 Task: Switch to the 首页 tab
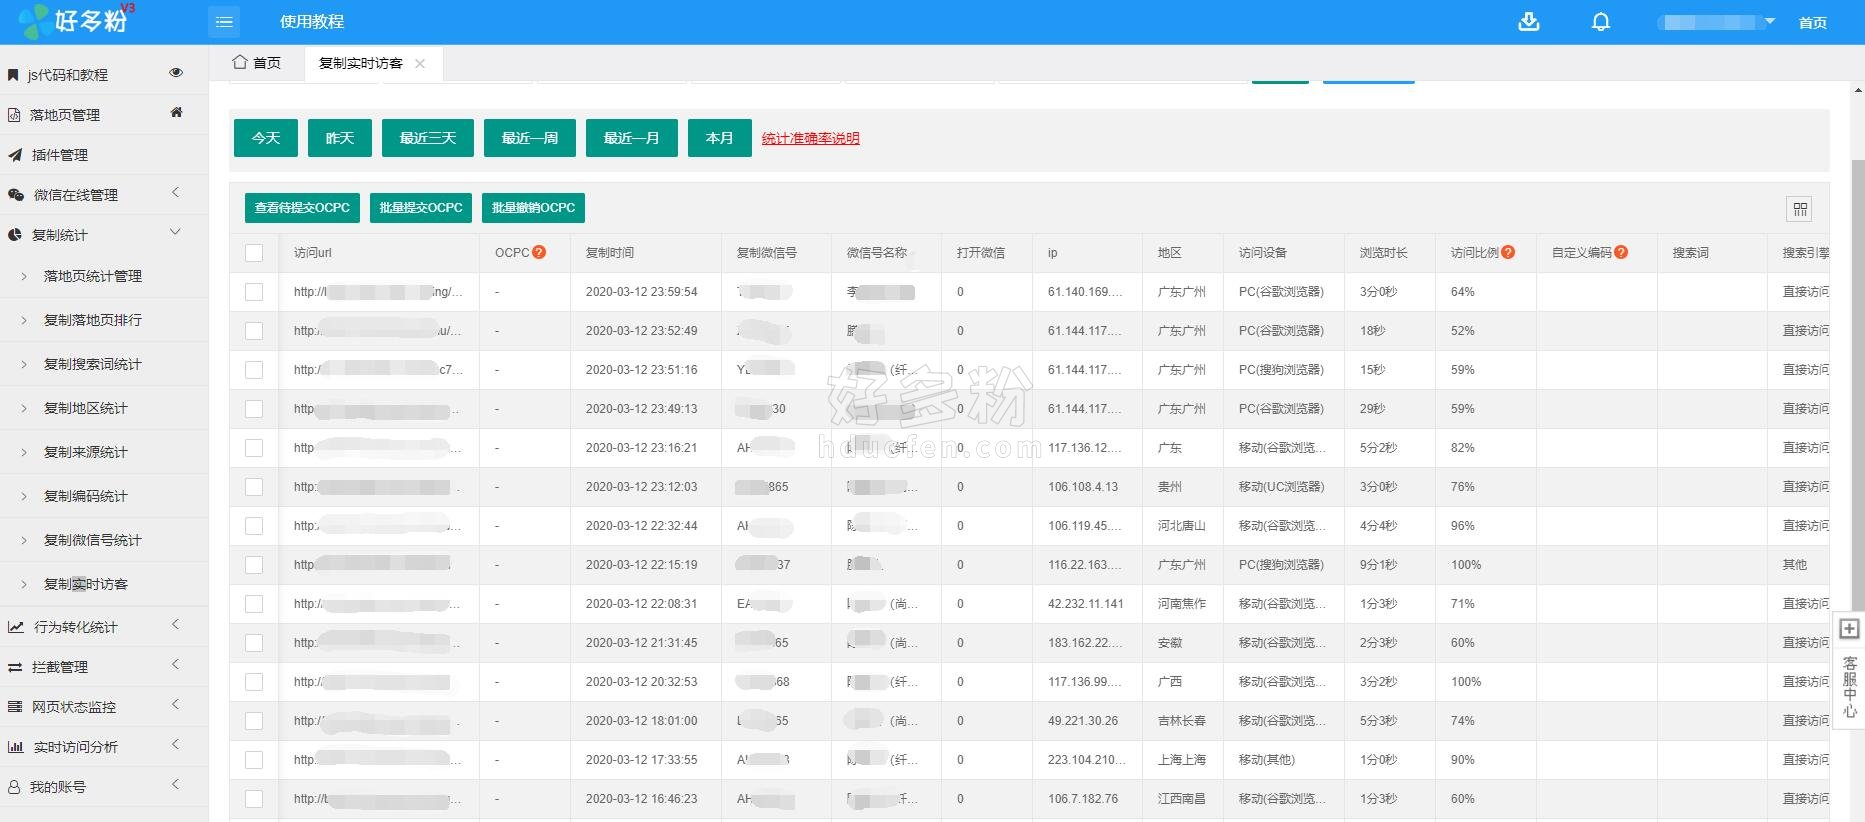point(257,63)
